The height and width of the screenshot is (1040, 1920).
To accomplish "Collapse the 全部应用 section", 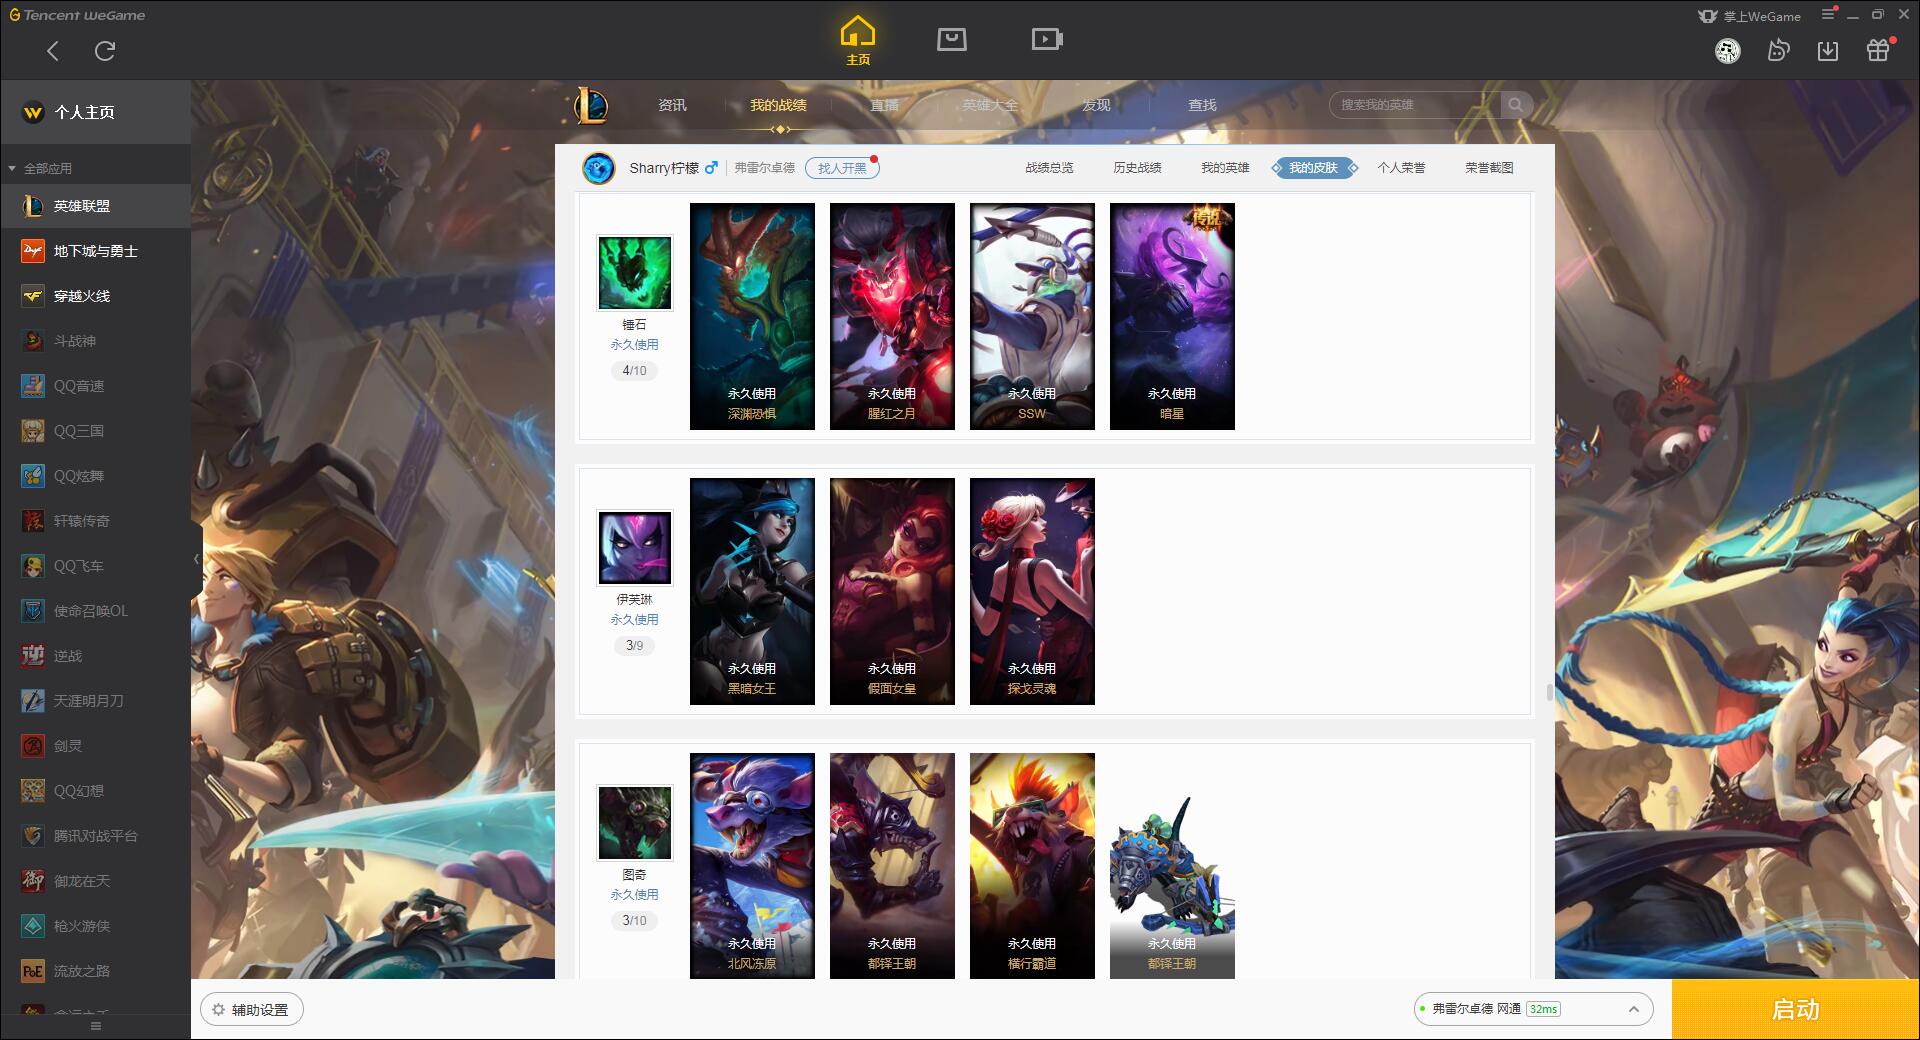I will tap(40, 168).
